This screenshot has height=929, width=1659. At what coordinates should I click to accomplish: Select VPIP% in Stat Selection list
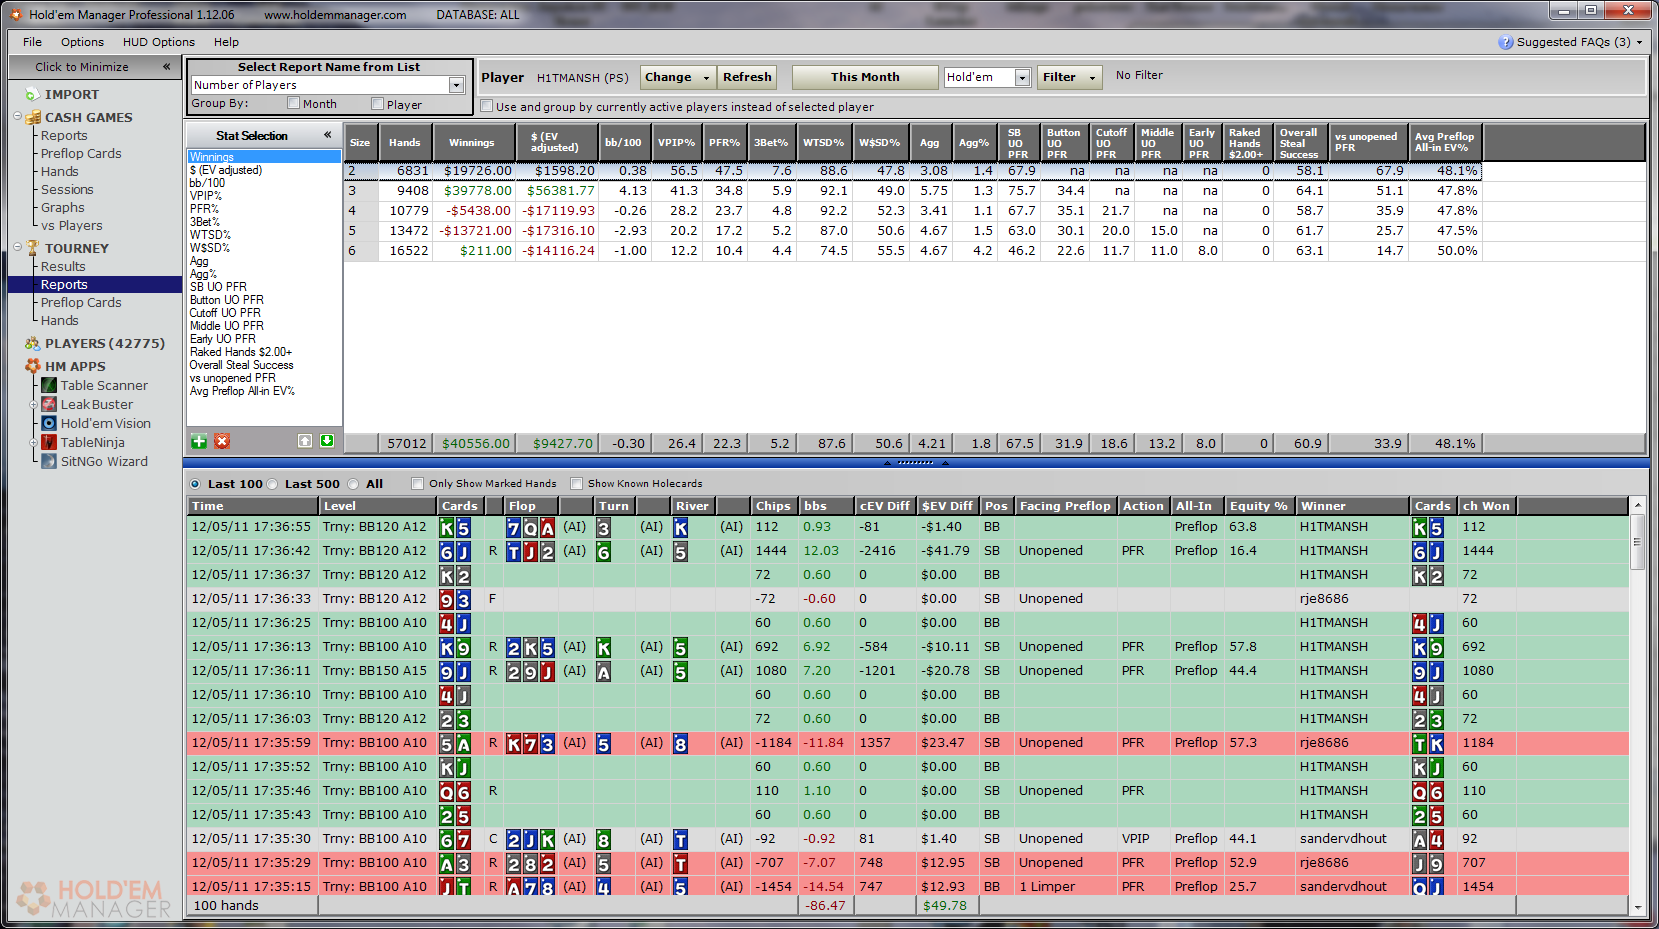[206, 196]
